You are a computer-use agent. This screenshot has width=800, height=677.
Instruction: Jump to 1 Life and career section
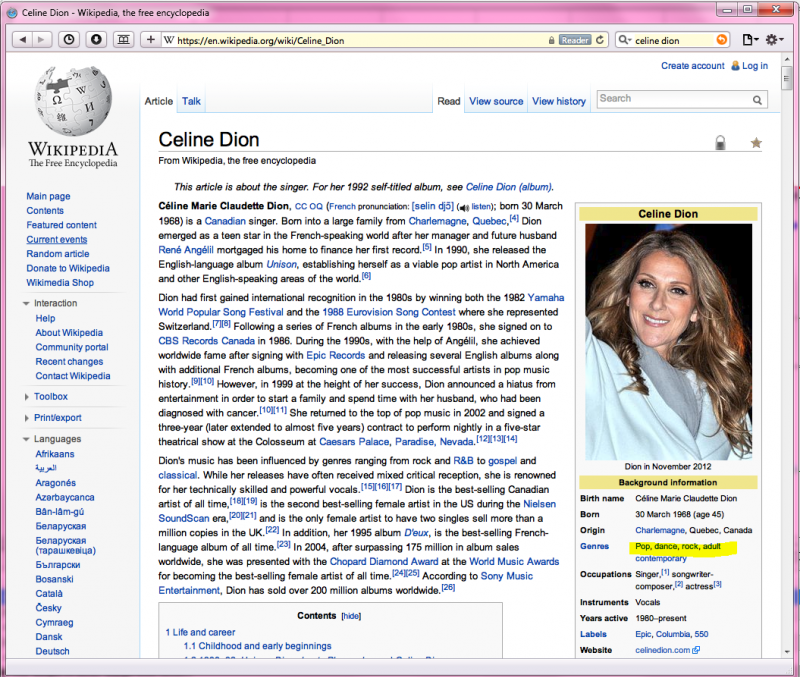tap(200, 633)
